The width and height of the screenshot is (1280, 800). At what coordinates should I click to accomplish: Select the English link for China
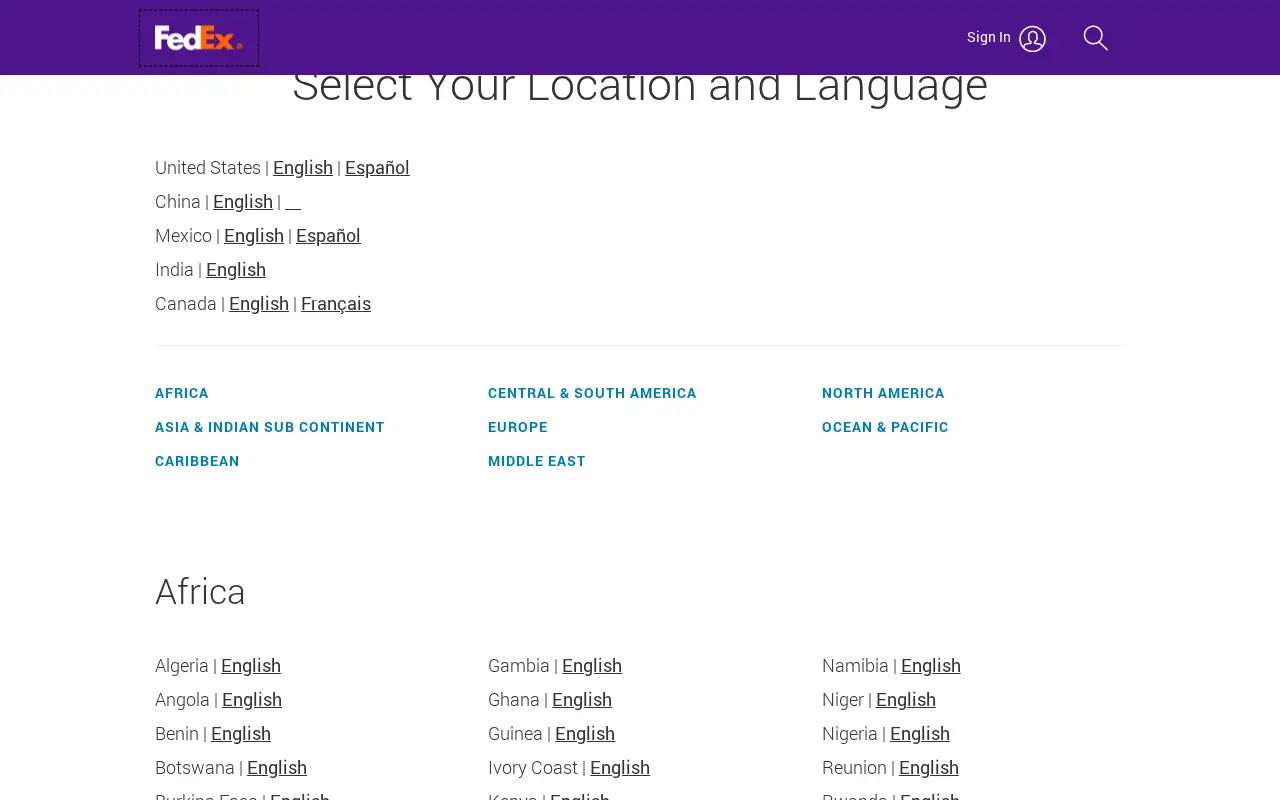243,202
